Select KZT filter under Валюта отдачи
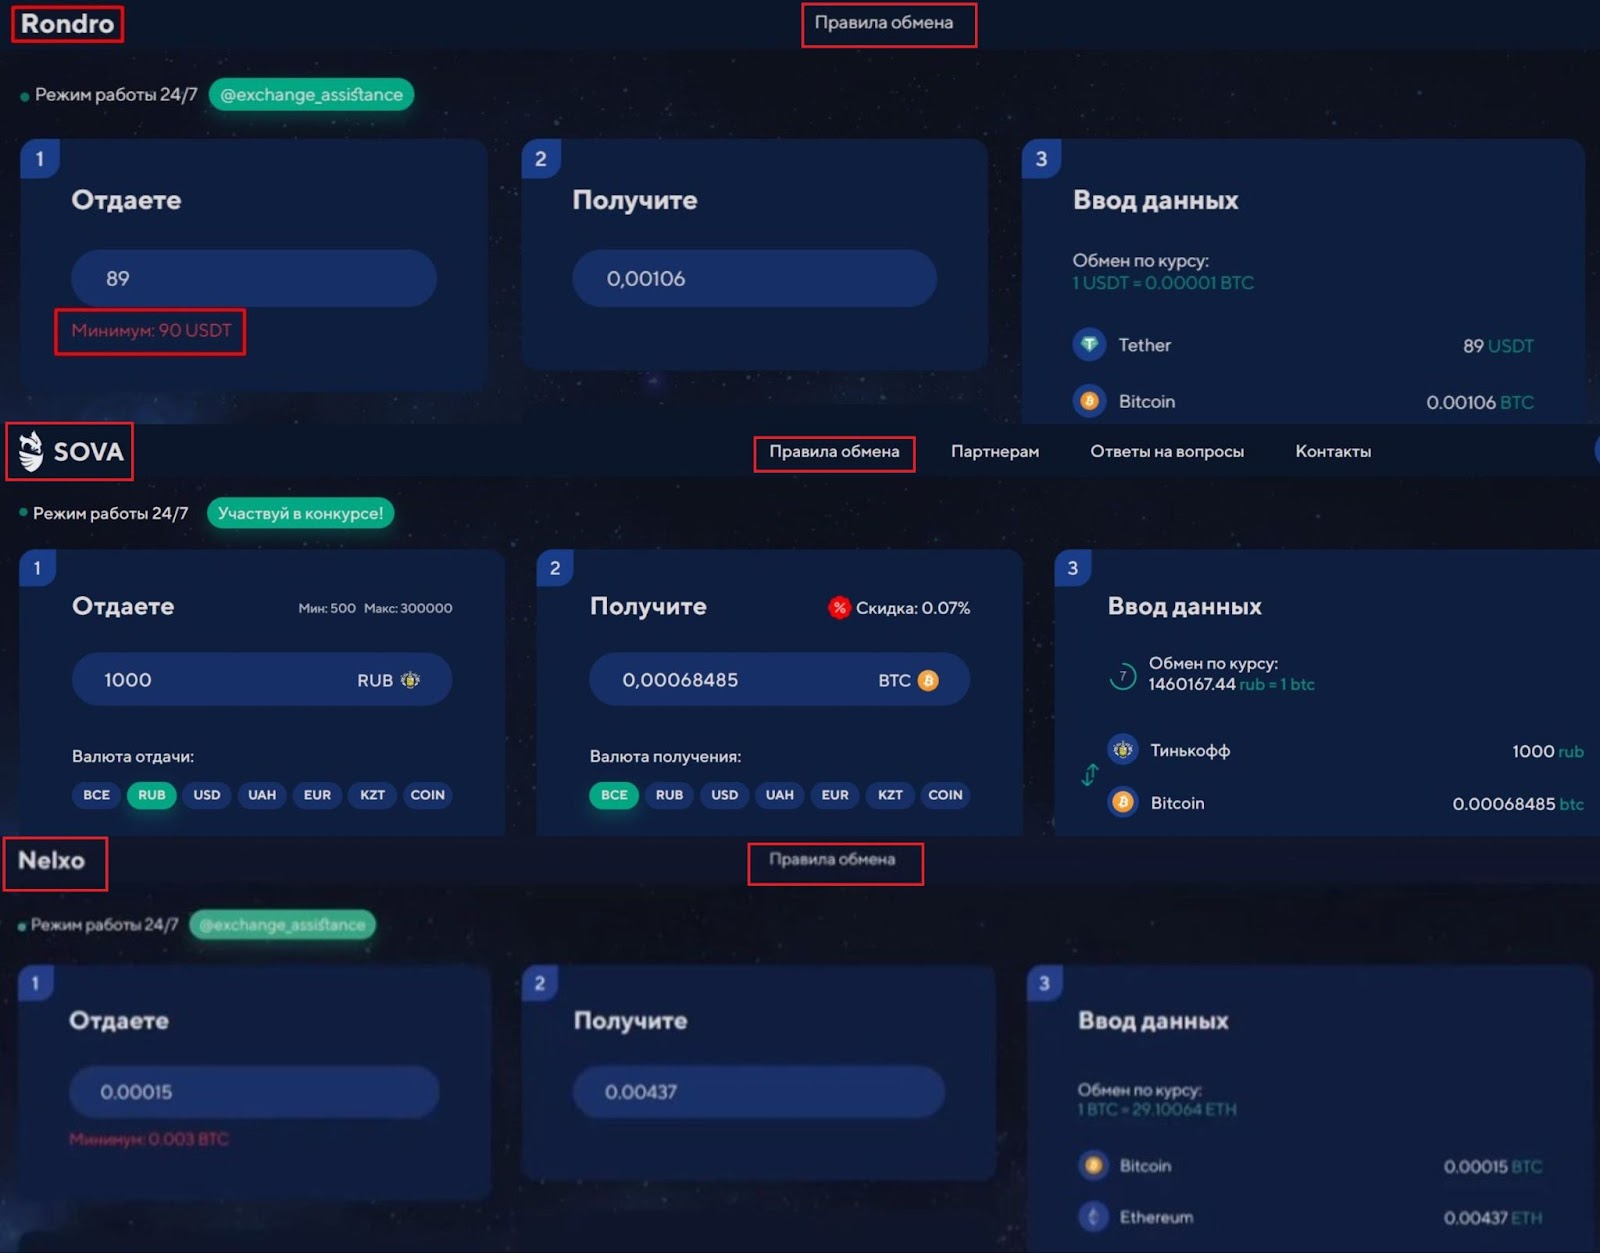Viewport: 1600px width, 1253px height. (372, 795)
